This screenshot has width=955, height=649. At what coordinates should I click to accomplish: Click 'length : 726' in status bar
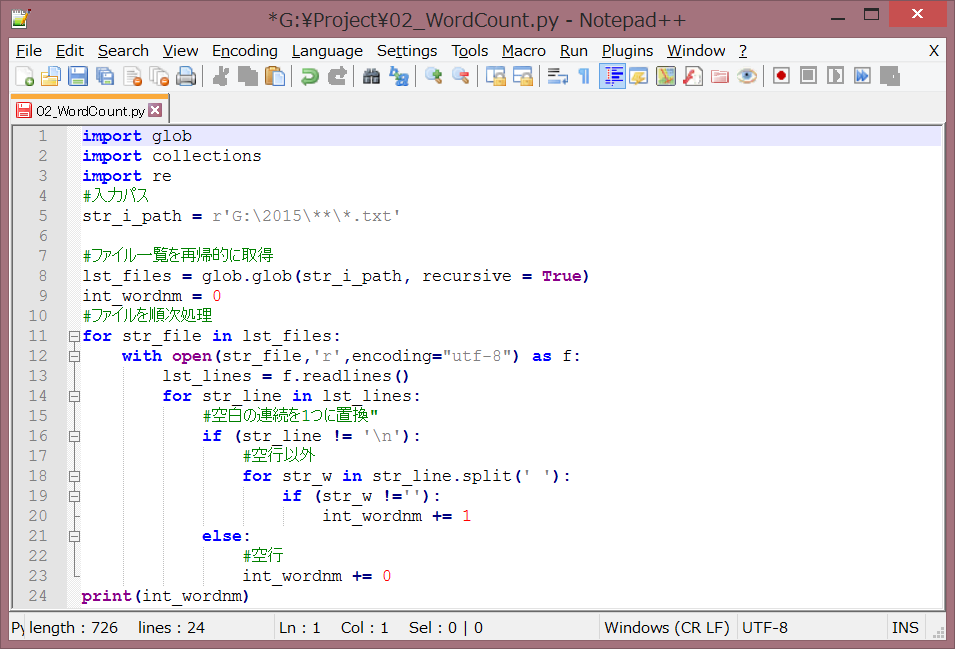(73, 628)
